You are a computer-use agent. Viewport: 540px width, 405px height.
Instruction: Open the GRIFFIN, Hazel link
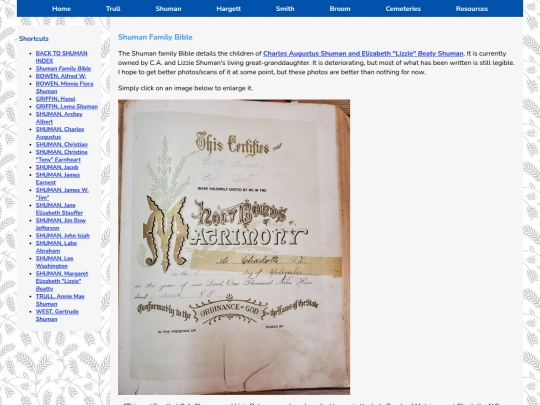tap(55, 99)
